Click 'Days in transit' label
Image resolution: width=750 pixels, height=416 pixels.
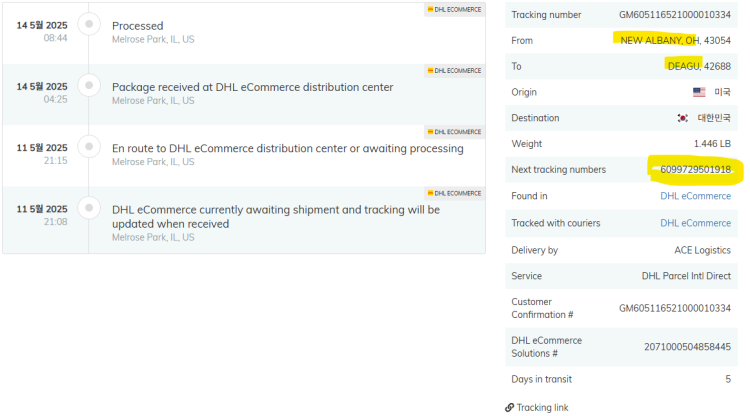click(x=541, y=380)
